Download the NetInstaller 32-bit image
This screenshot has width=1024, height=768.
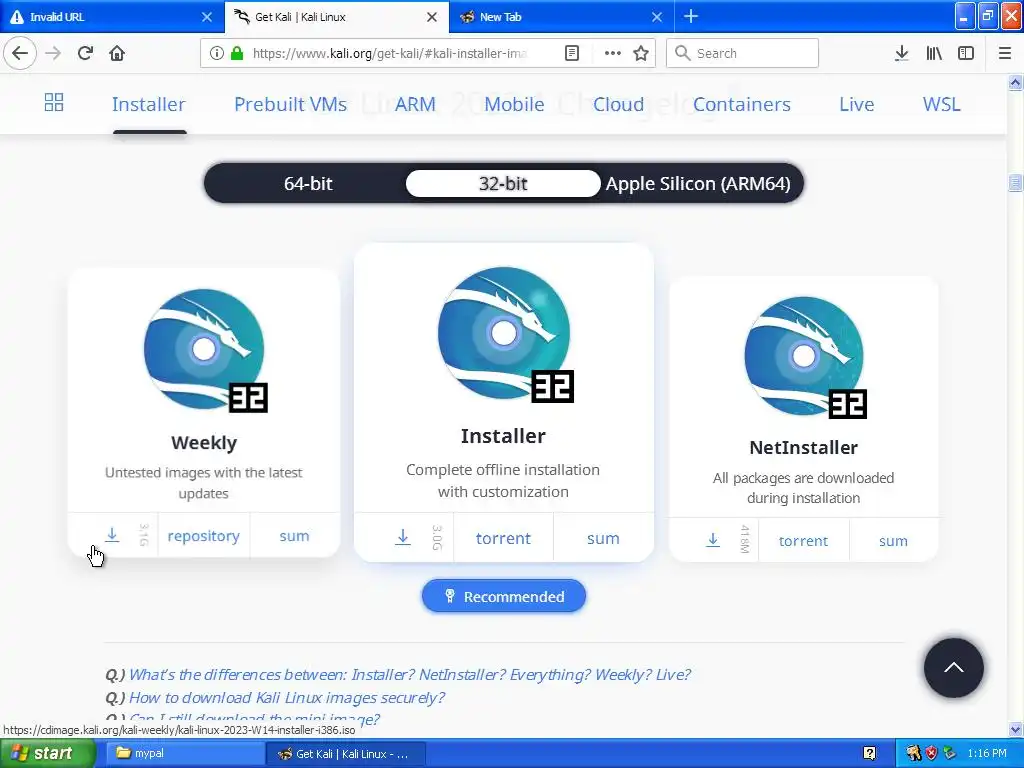coord(713,540)
